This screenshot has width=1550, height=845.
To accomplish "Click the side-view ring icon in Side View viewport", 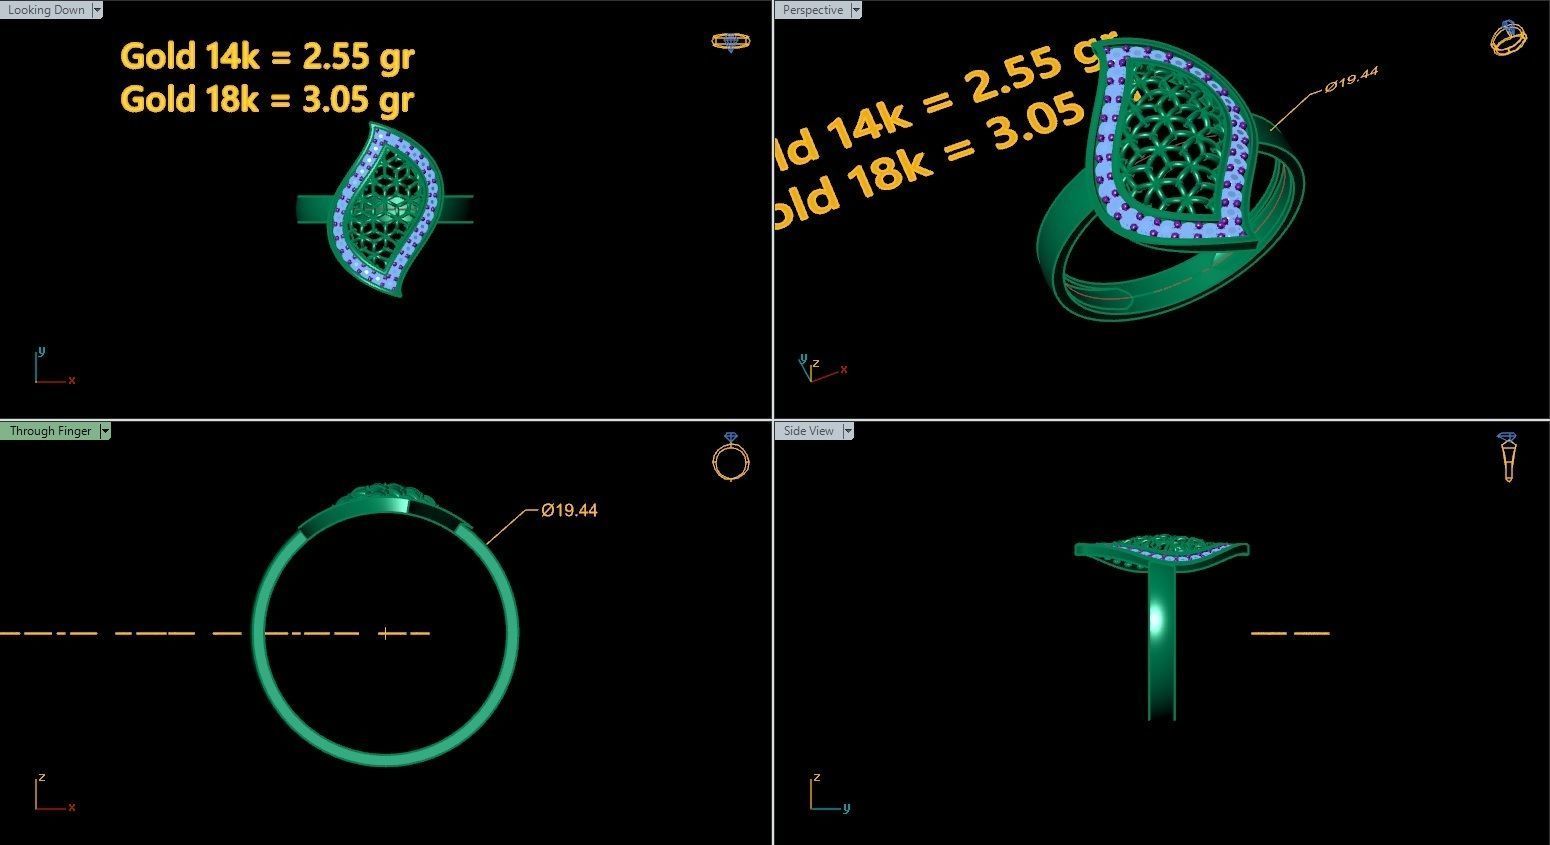I will [1507, 458].
